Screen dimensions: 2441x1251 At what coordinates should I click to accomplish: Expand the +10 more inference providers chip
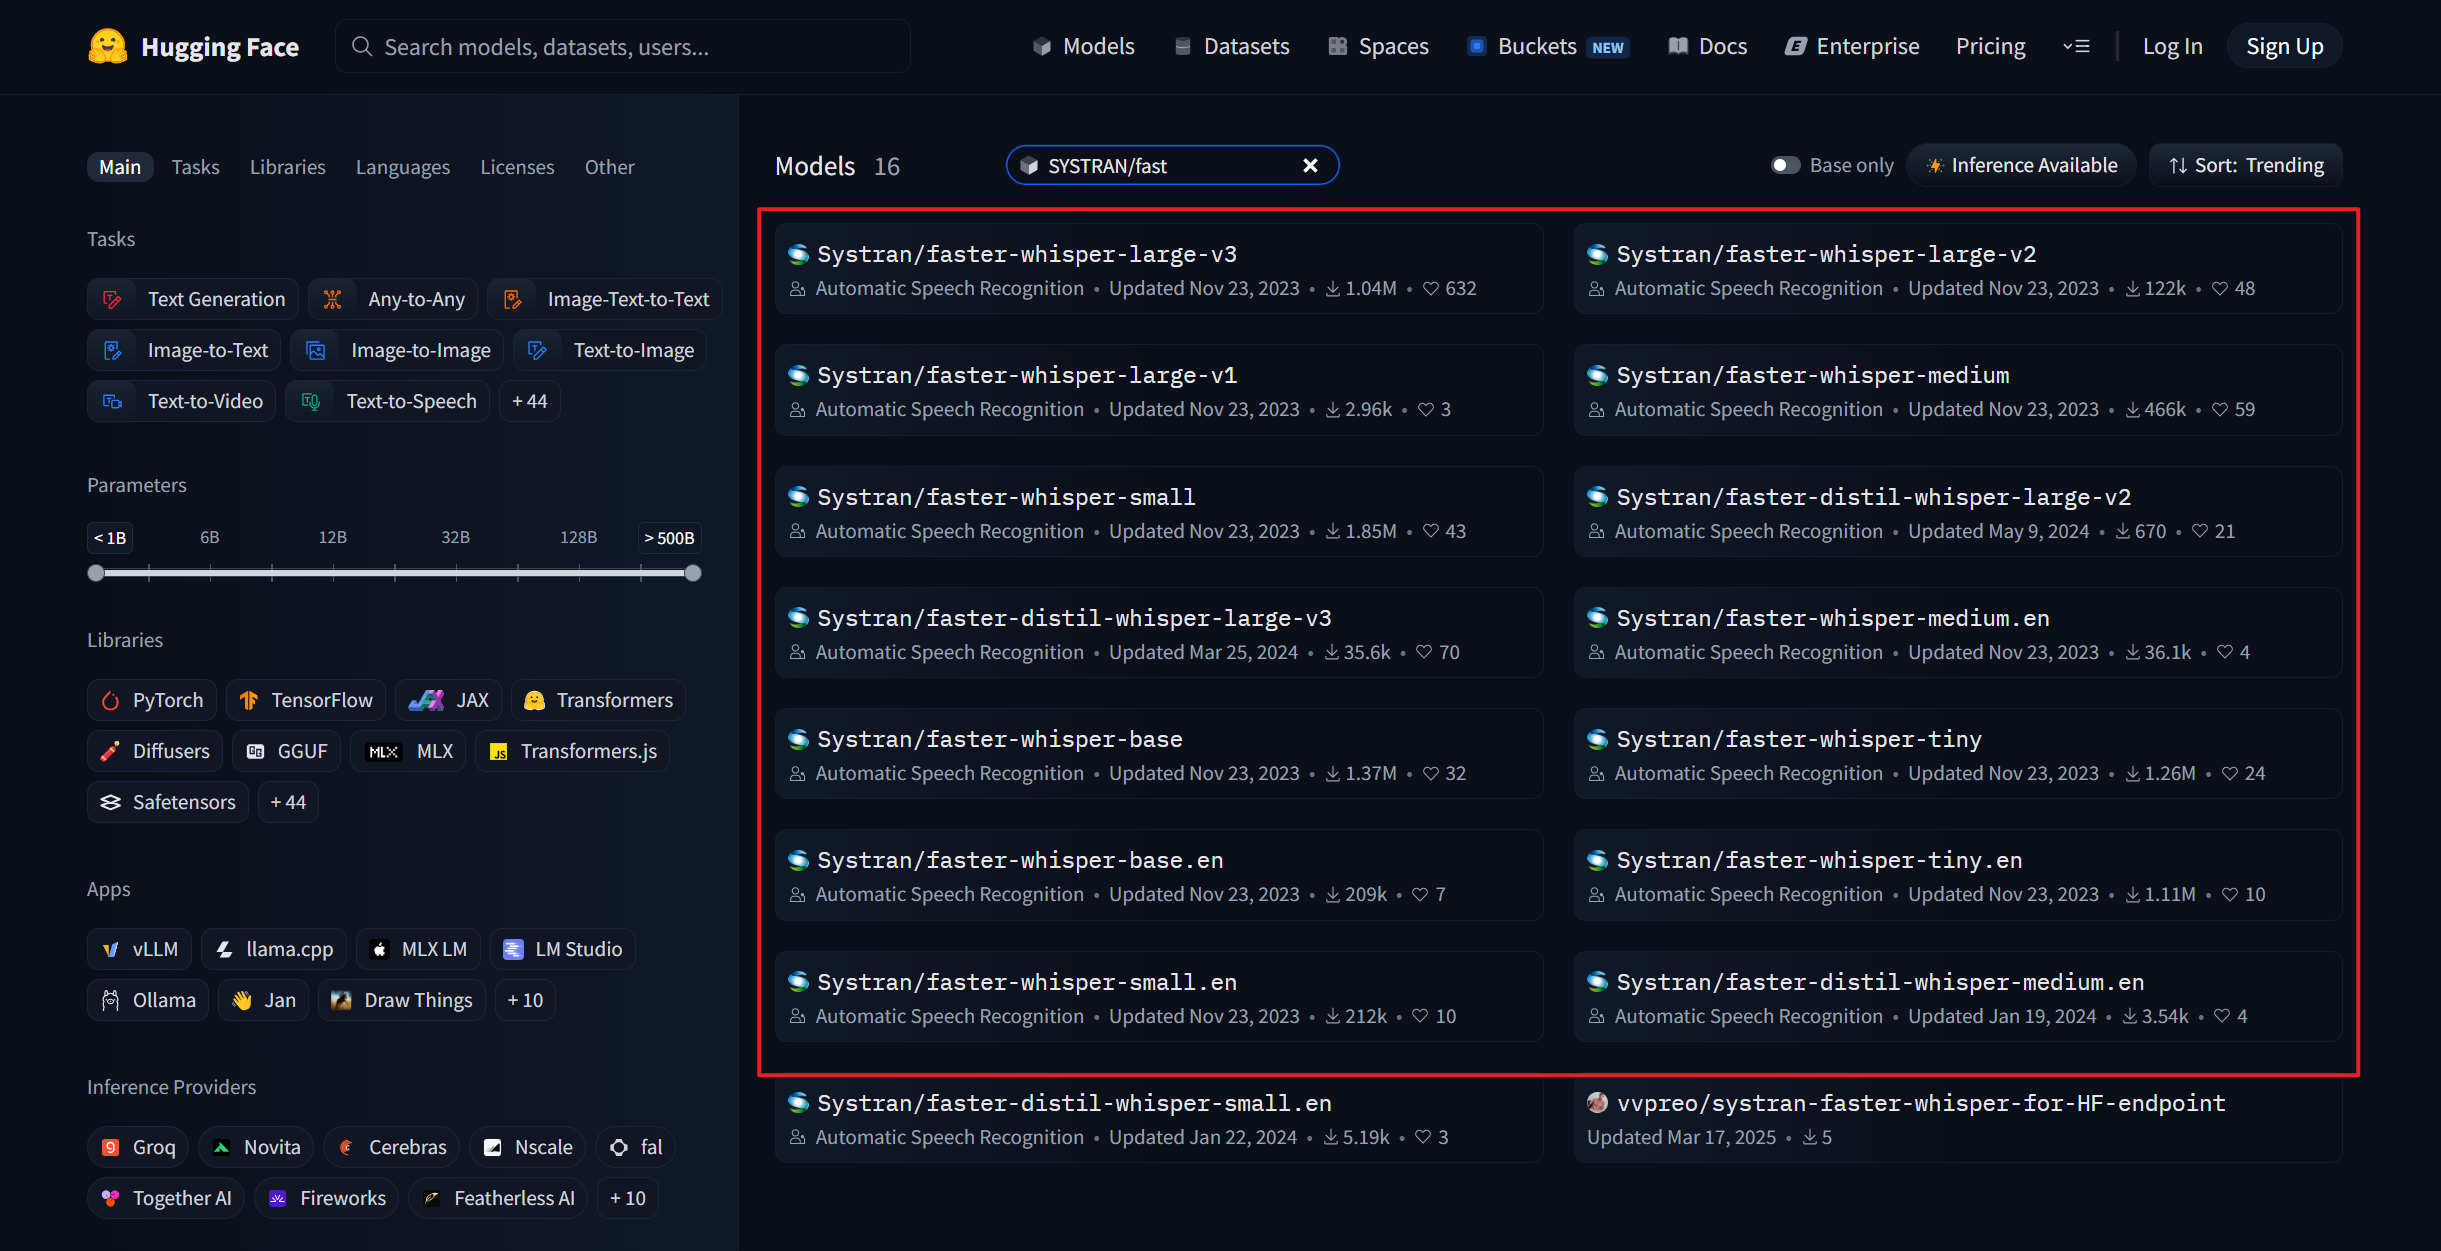coord(628,1198)
